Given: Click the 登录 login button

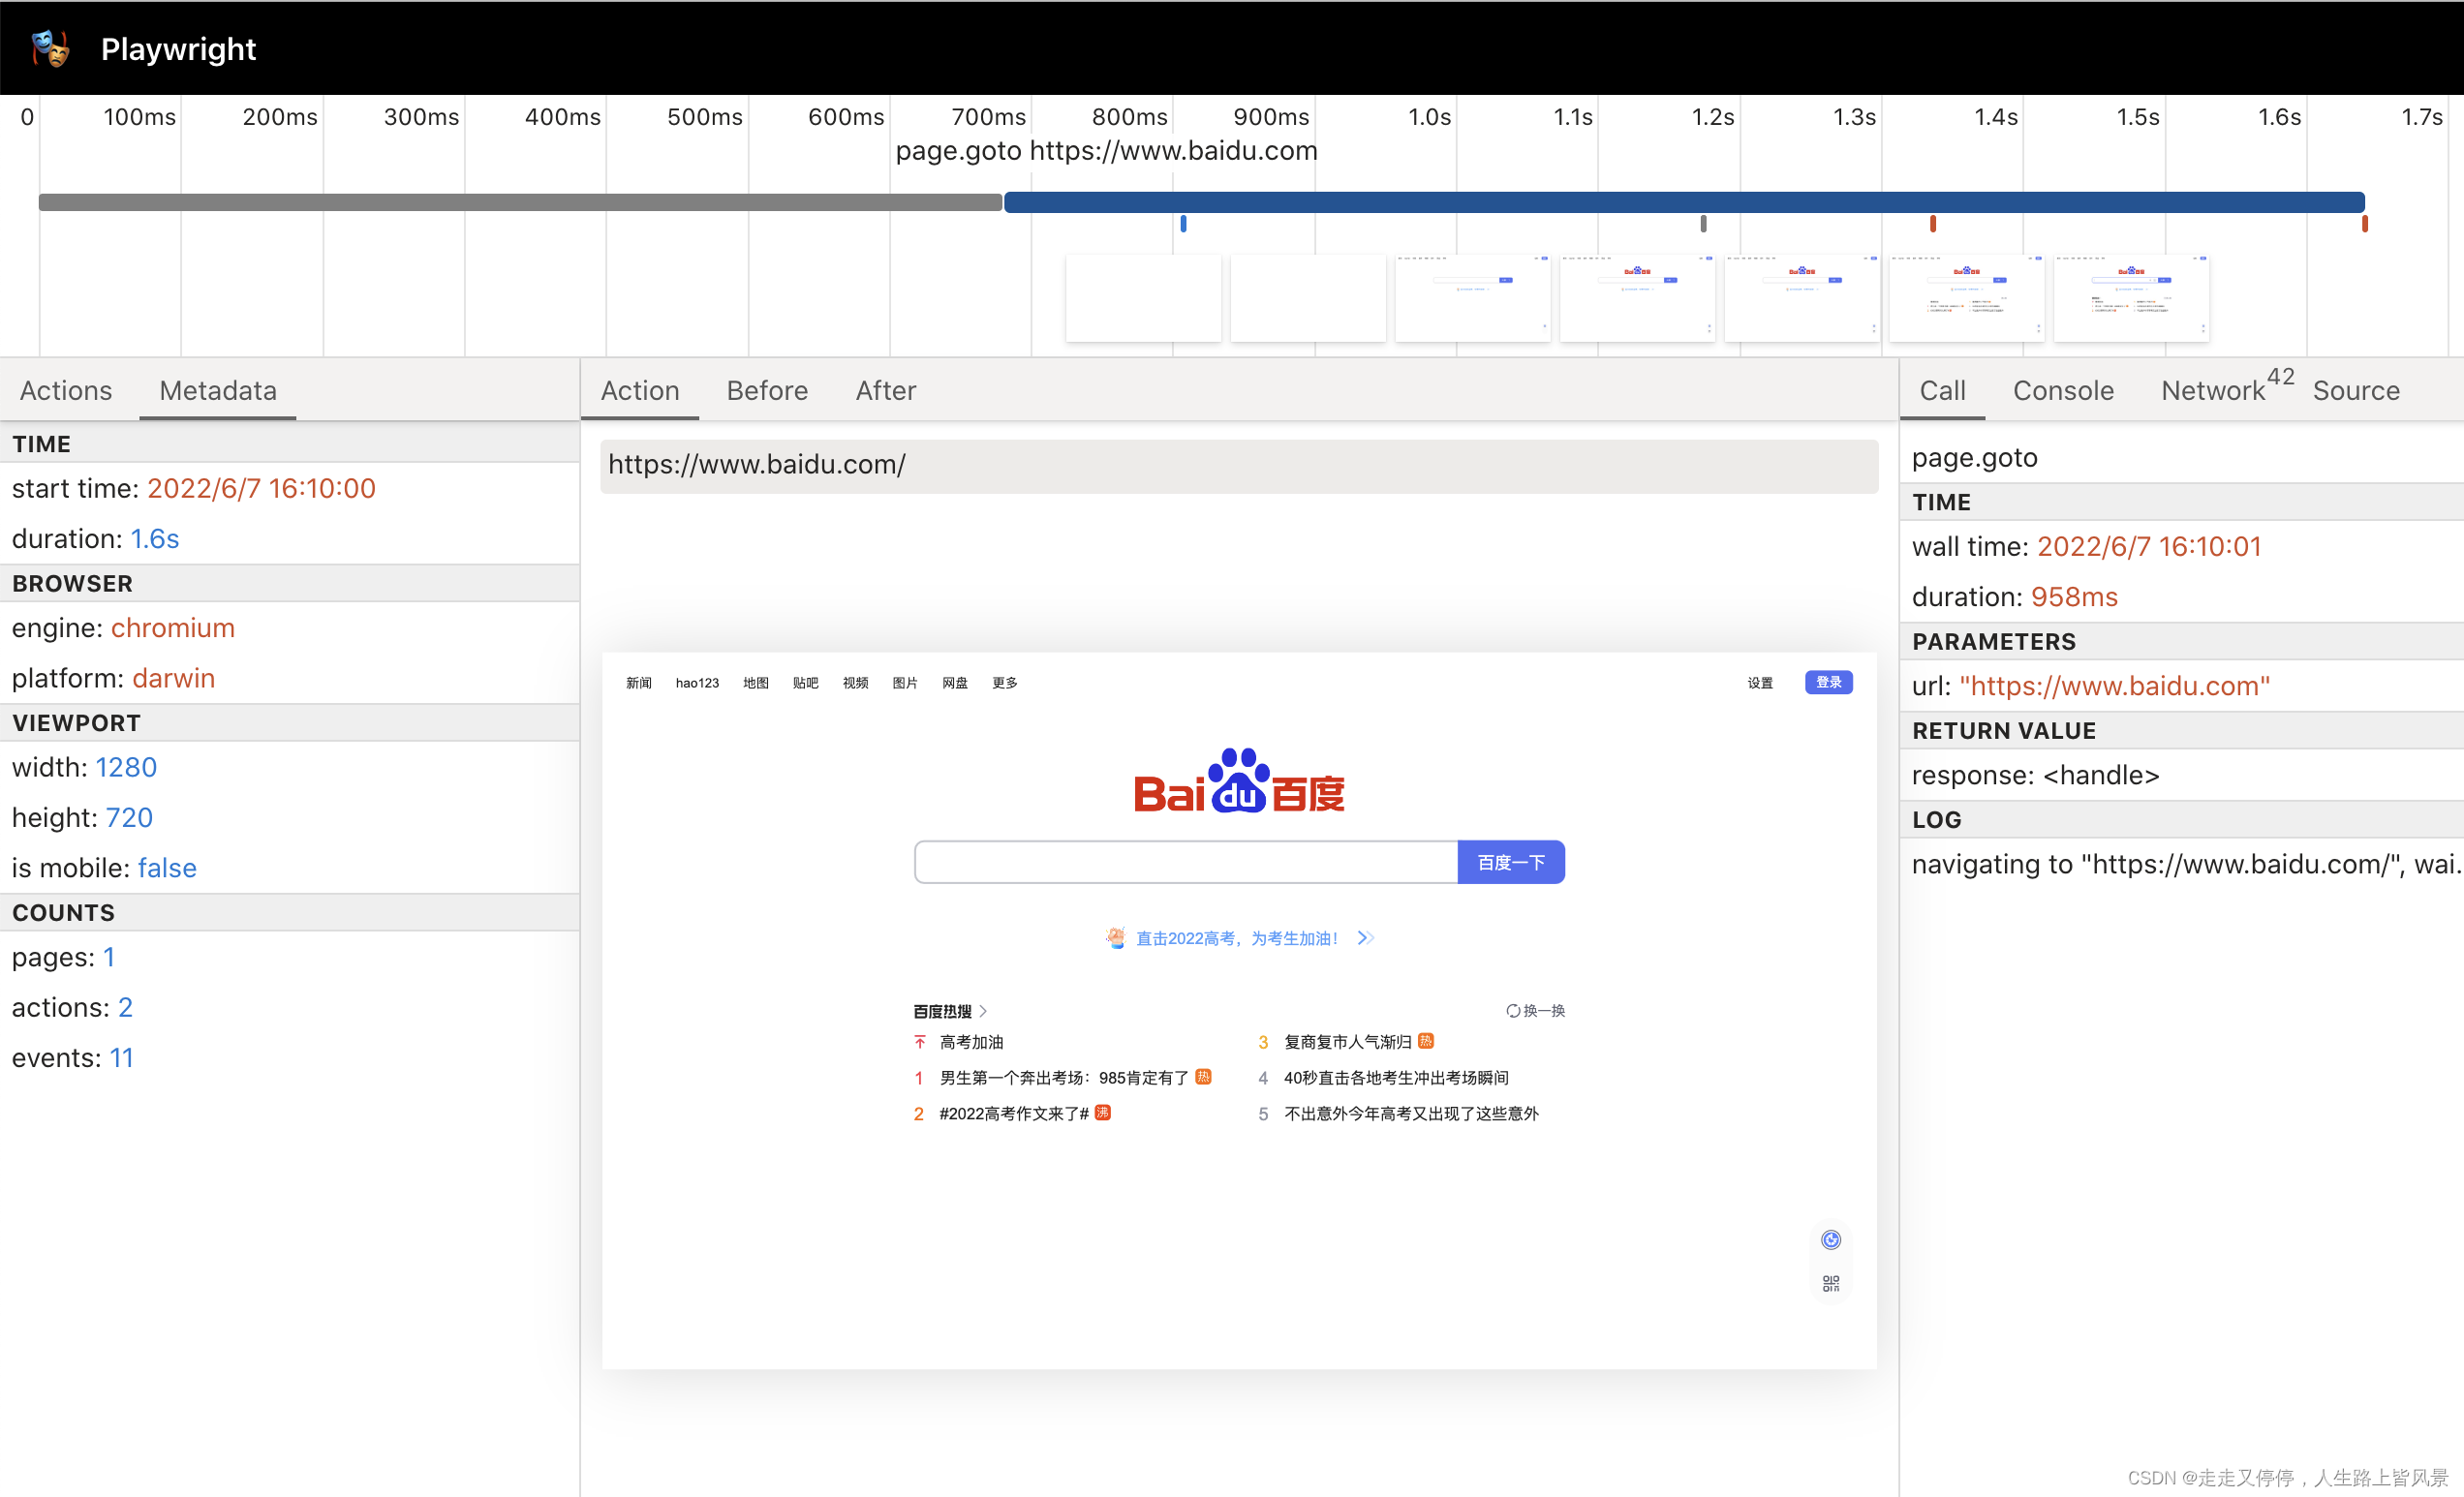Looking at the screenshot, I should coord(1828,682).
